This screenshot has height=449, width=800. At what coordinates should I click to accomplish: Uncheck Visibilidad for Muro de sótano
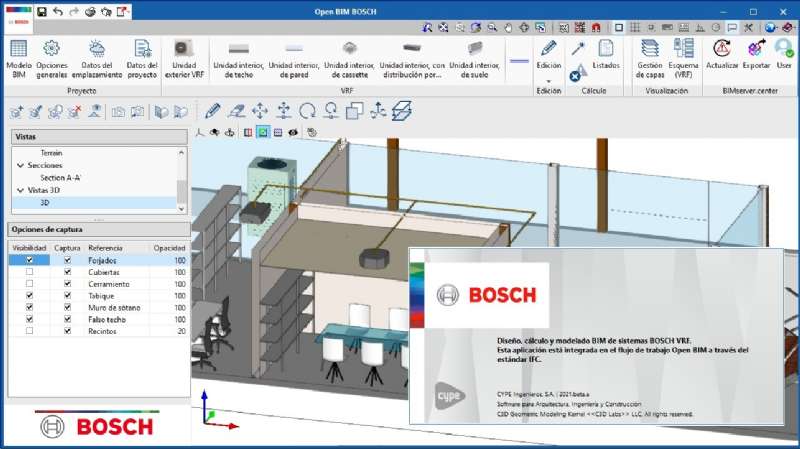click(29, 307)
